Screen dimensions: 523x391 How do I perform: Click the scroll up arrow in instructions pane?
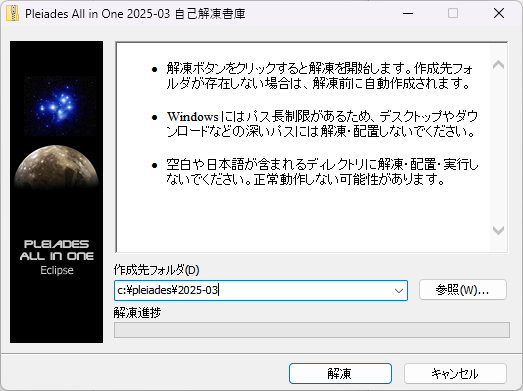[498, 64]
